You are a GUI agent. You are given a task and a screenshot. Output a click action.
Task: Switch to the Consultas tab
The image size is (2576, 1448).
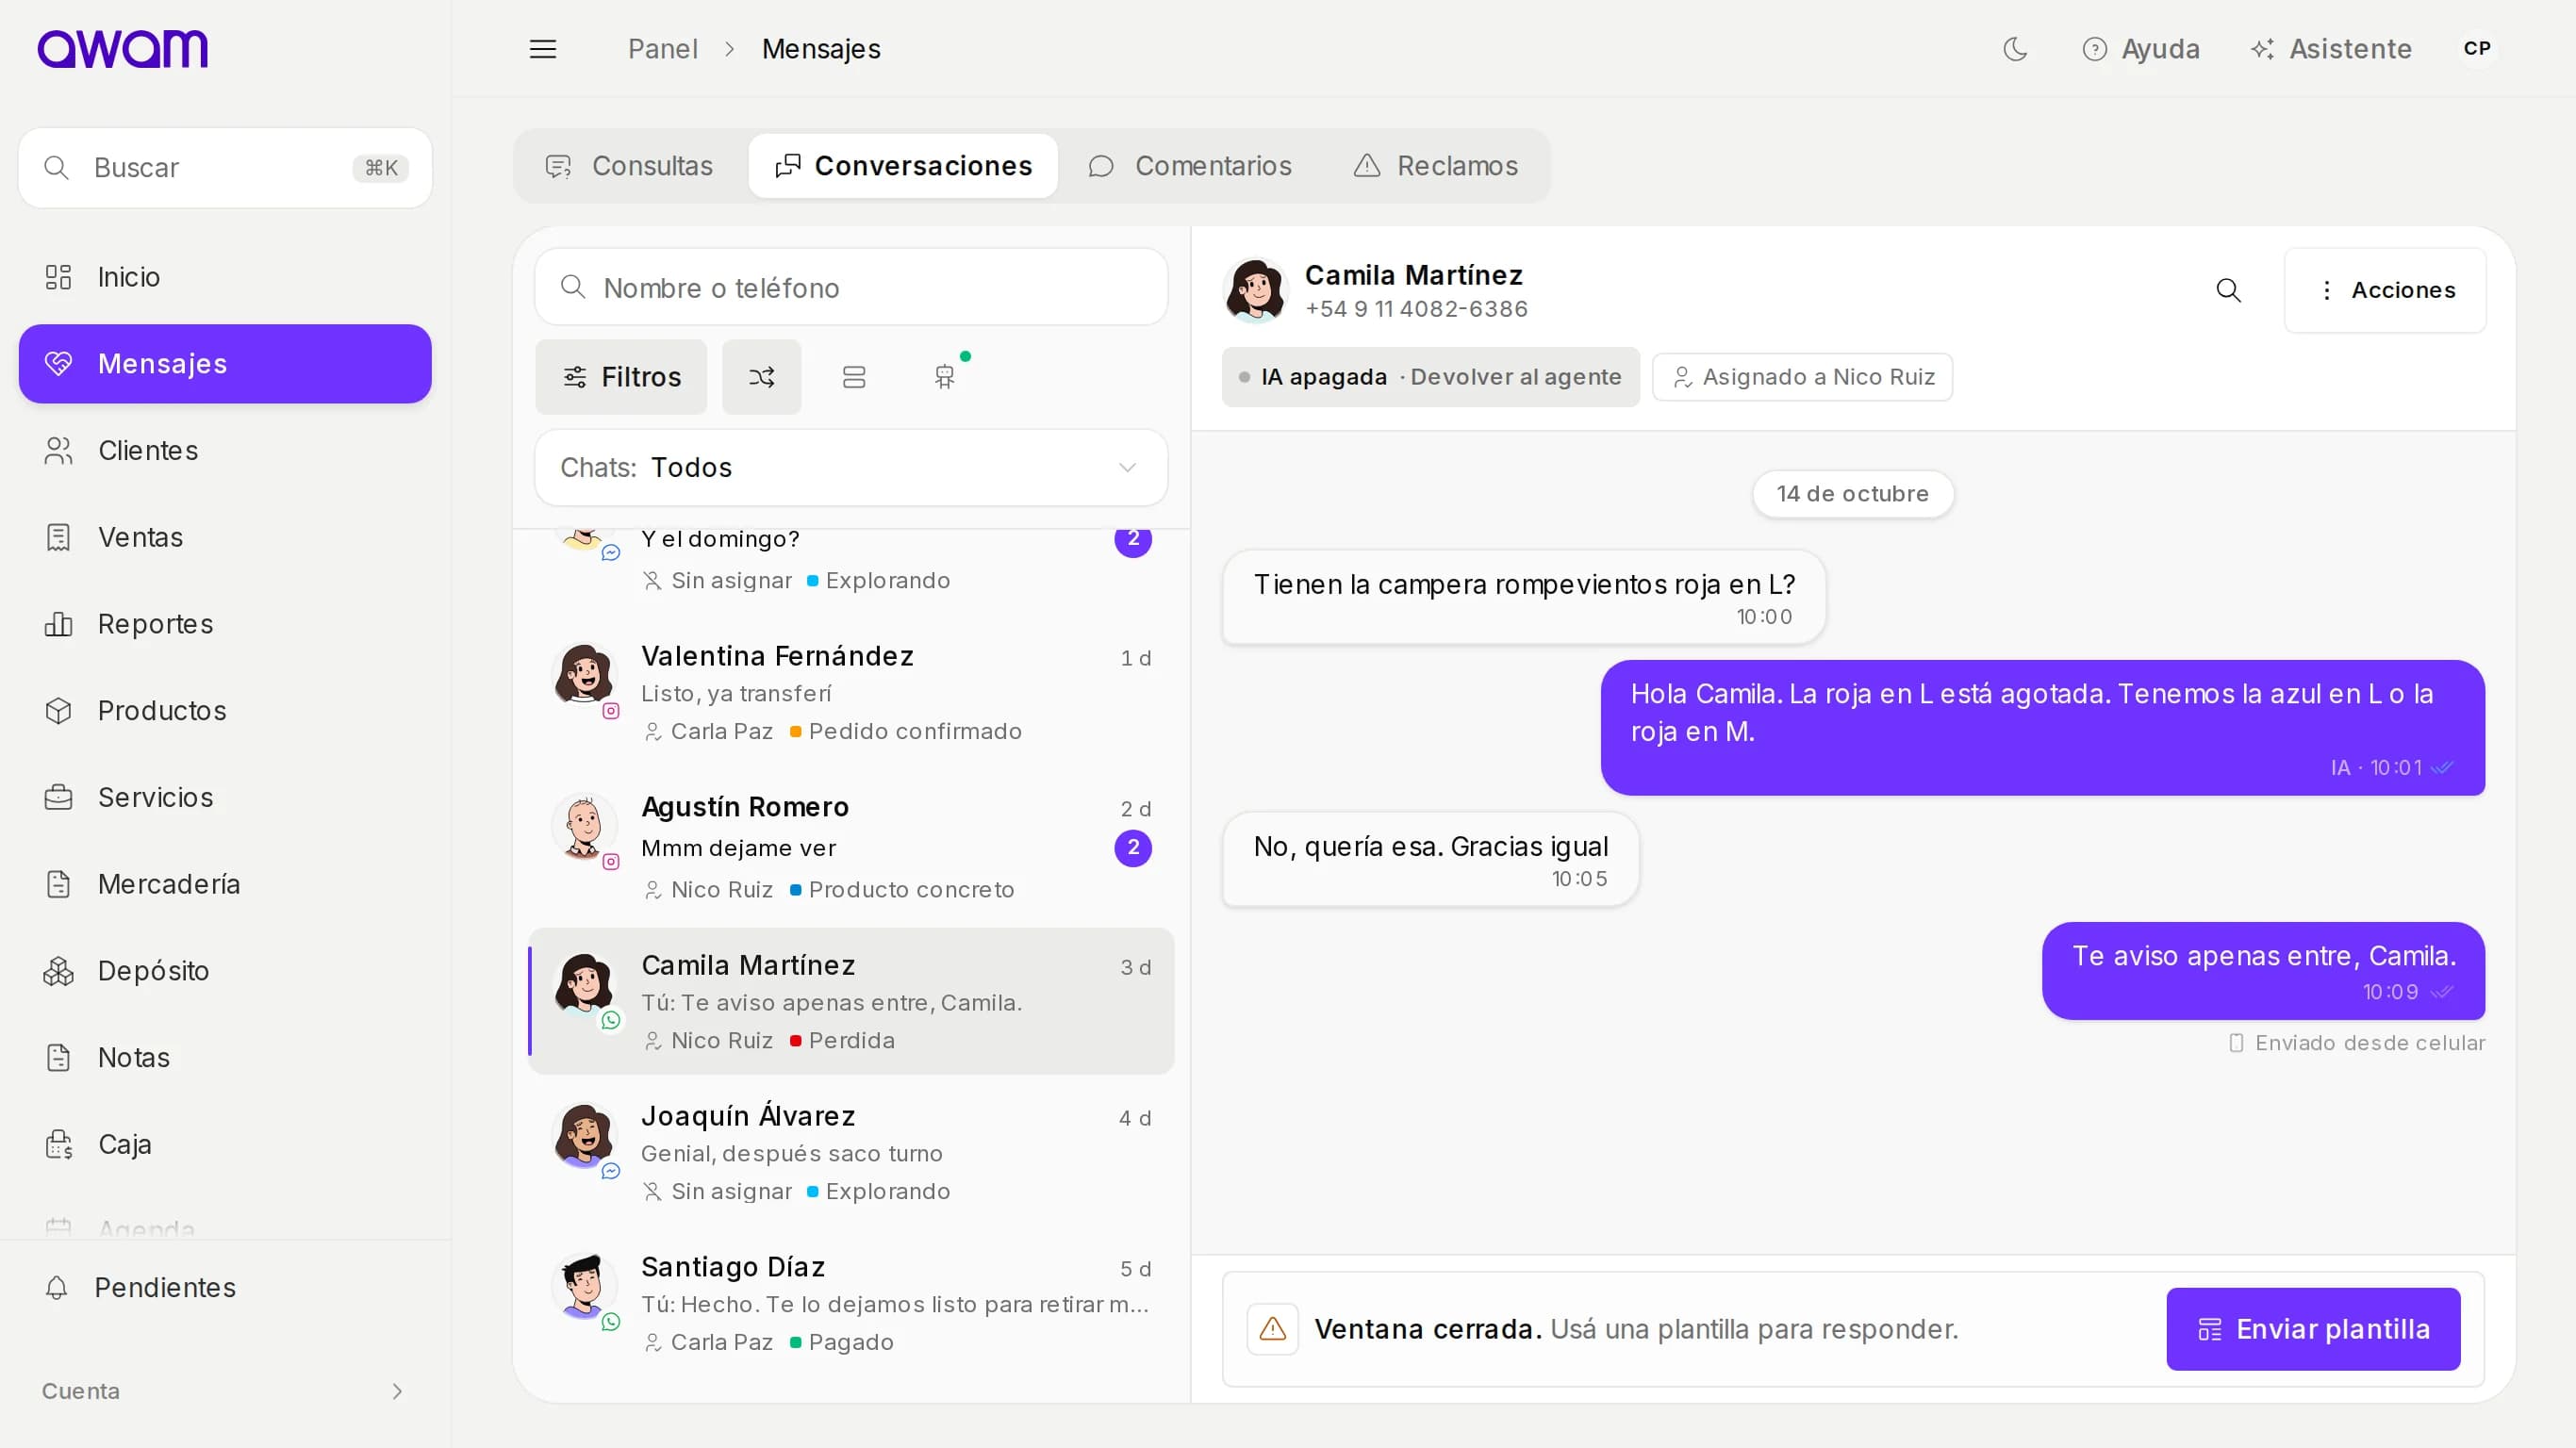tap(630, 166)
